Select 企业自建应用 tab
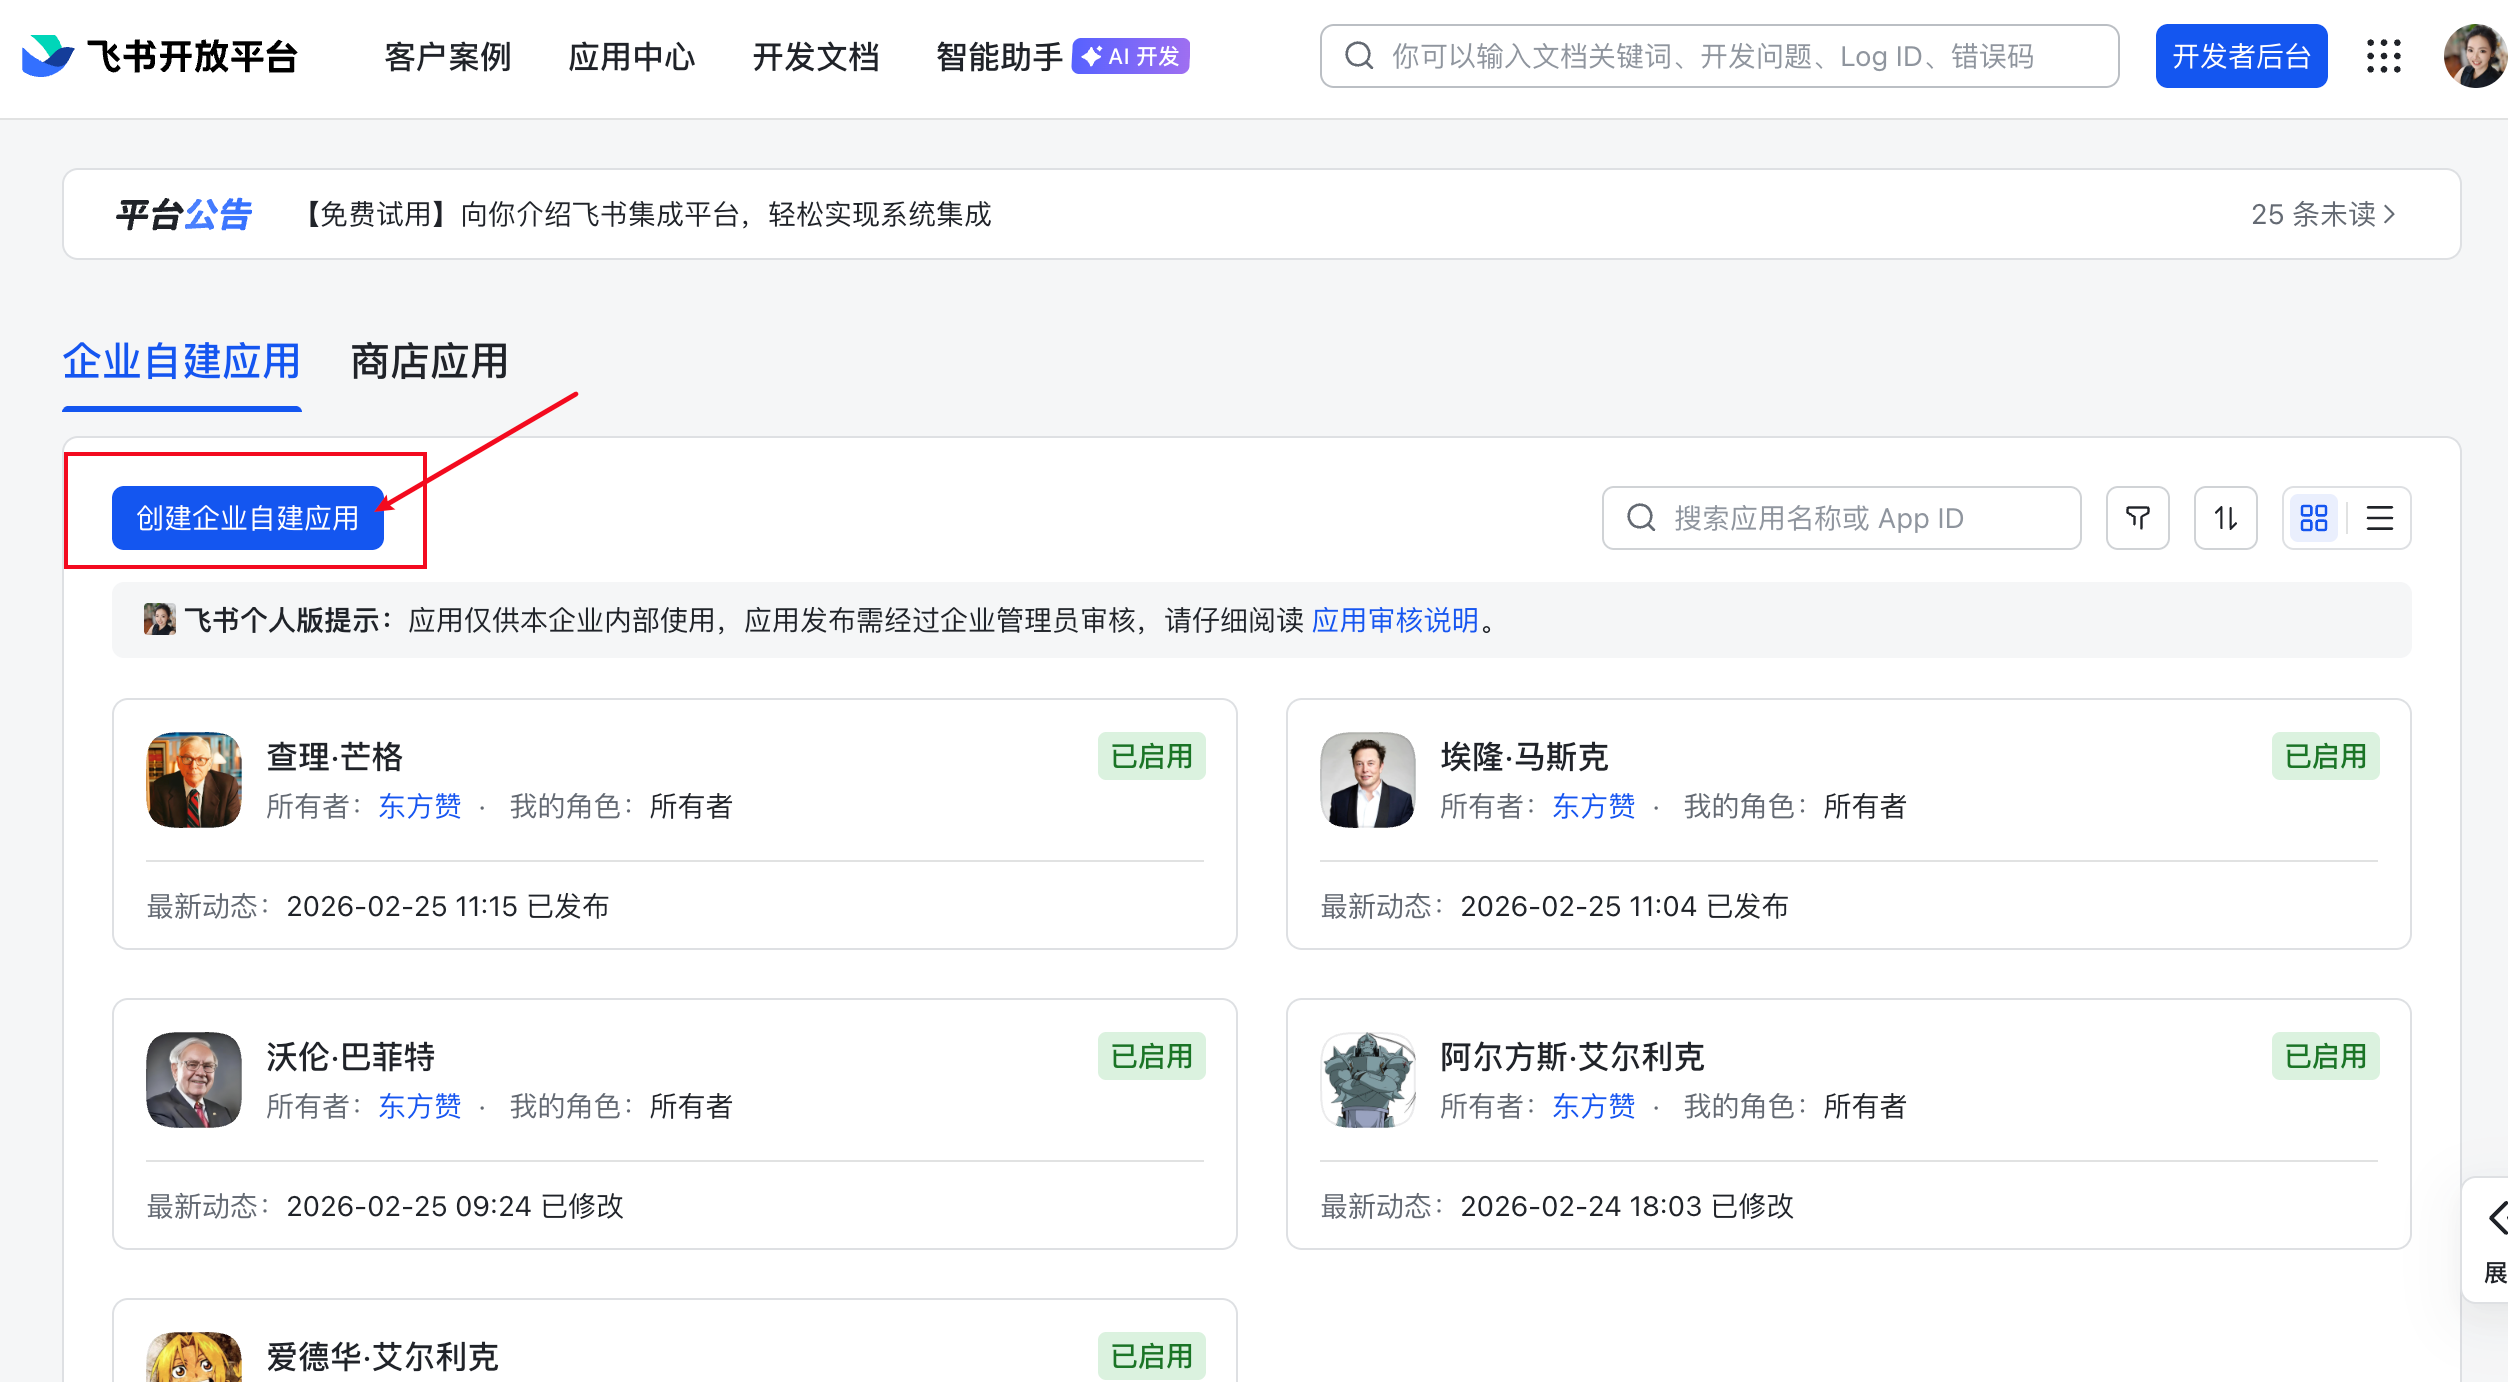This screenshot has height=1382, width=2508. click(181, 362)
